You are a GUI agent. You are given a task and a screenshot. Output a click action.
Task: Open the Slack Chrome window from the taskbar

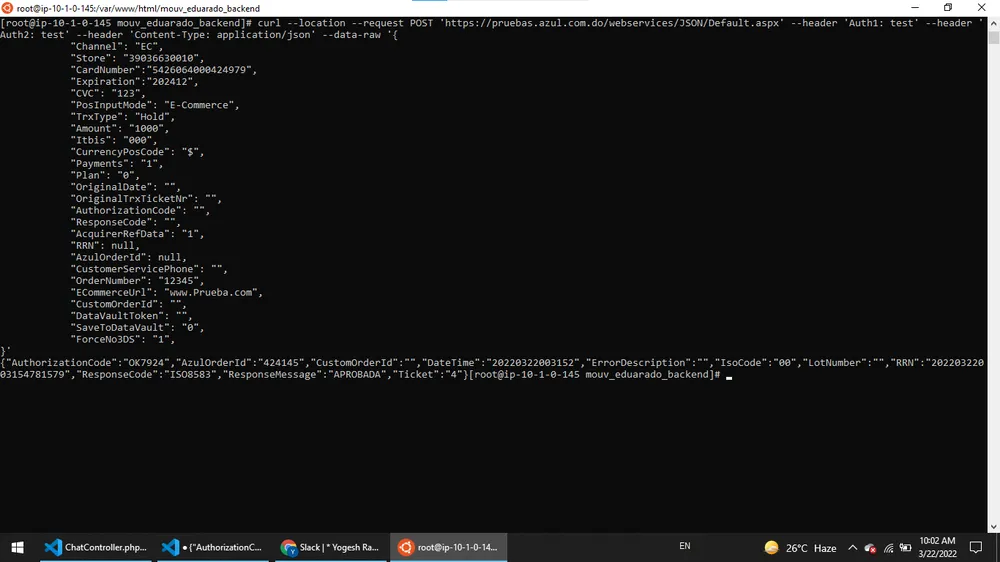330,547
